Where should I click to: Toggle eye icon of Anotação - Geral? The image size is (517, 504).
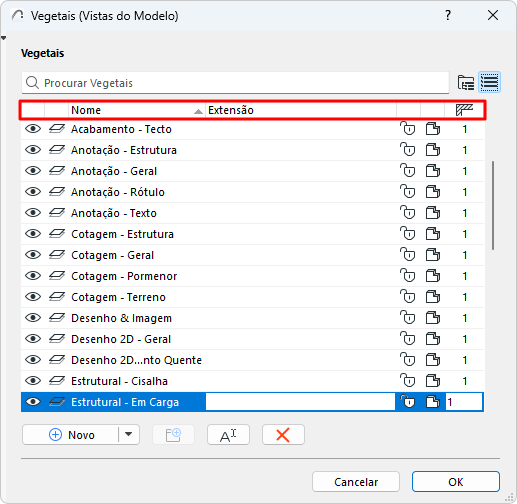tap(33, 171)
